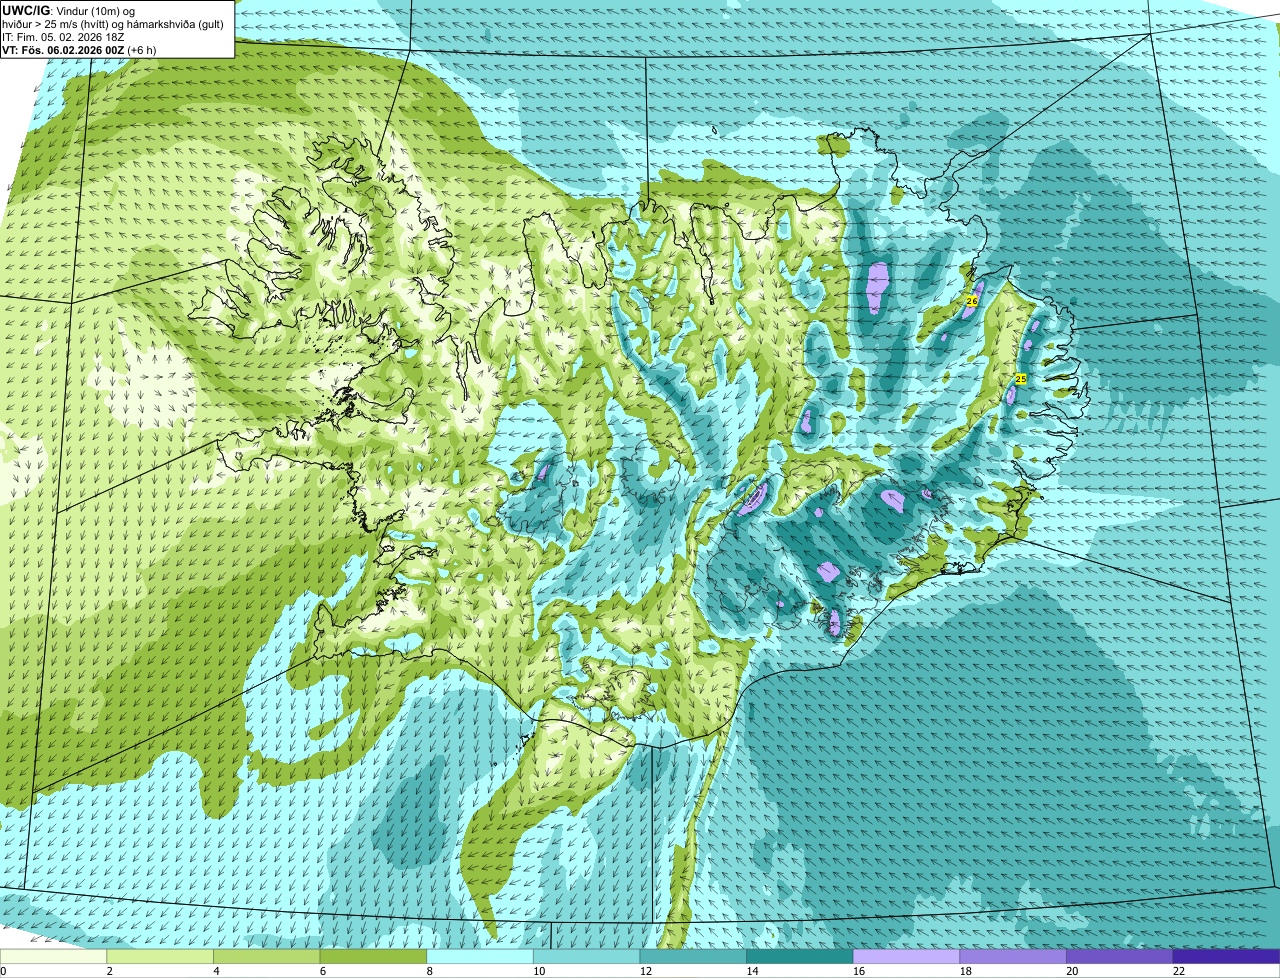Click scale label '4' on the color bar

coord(215,971)
